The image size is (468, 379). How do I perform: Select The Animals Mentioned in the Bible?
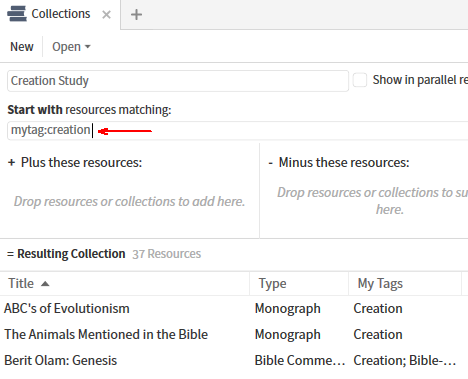[234, 334]
